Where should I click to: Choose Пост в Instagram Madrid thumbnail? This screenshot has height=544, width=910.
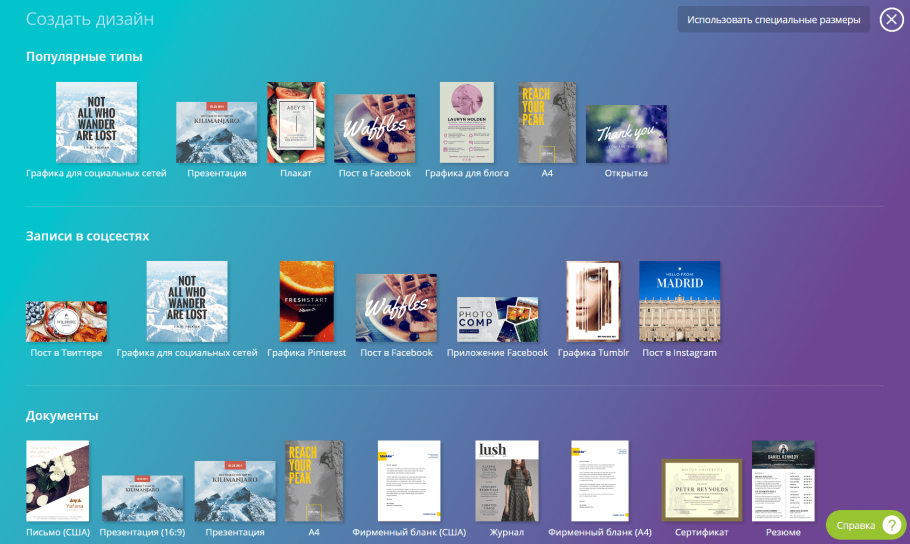click(679, 302)
